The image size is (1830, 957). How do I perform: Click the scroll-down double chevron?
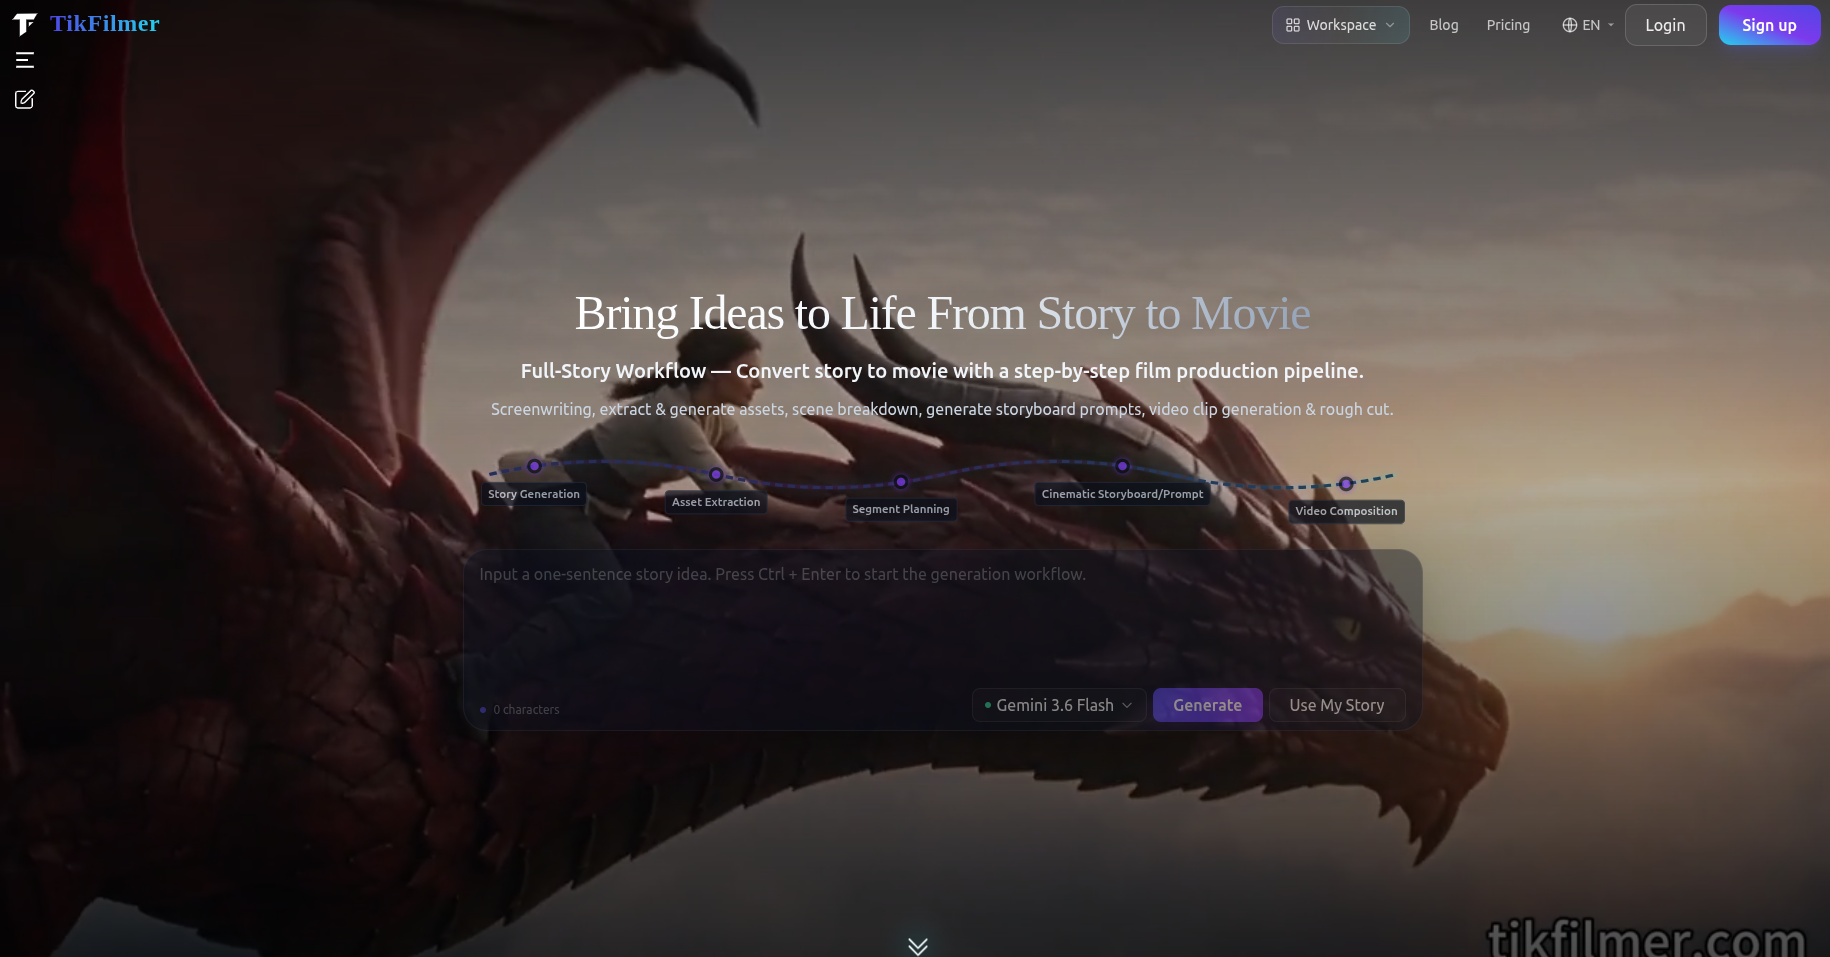coord(918,946)
